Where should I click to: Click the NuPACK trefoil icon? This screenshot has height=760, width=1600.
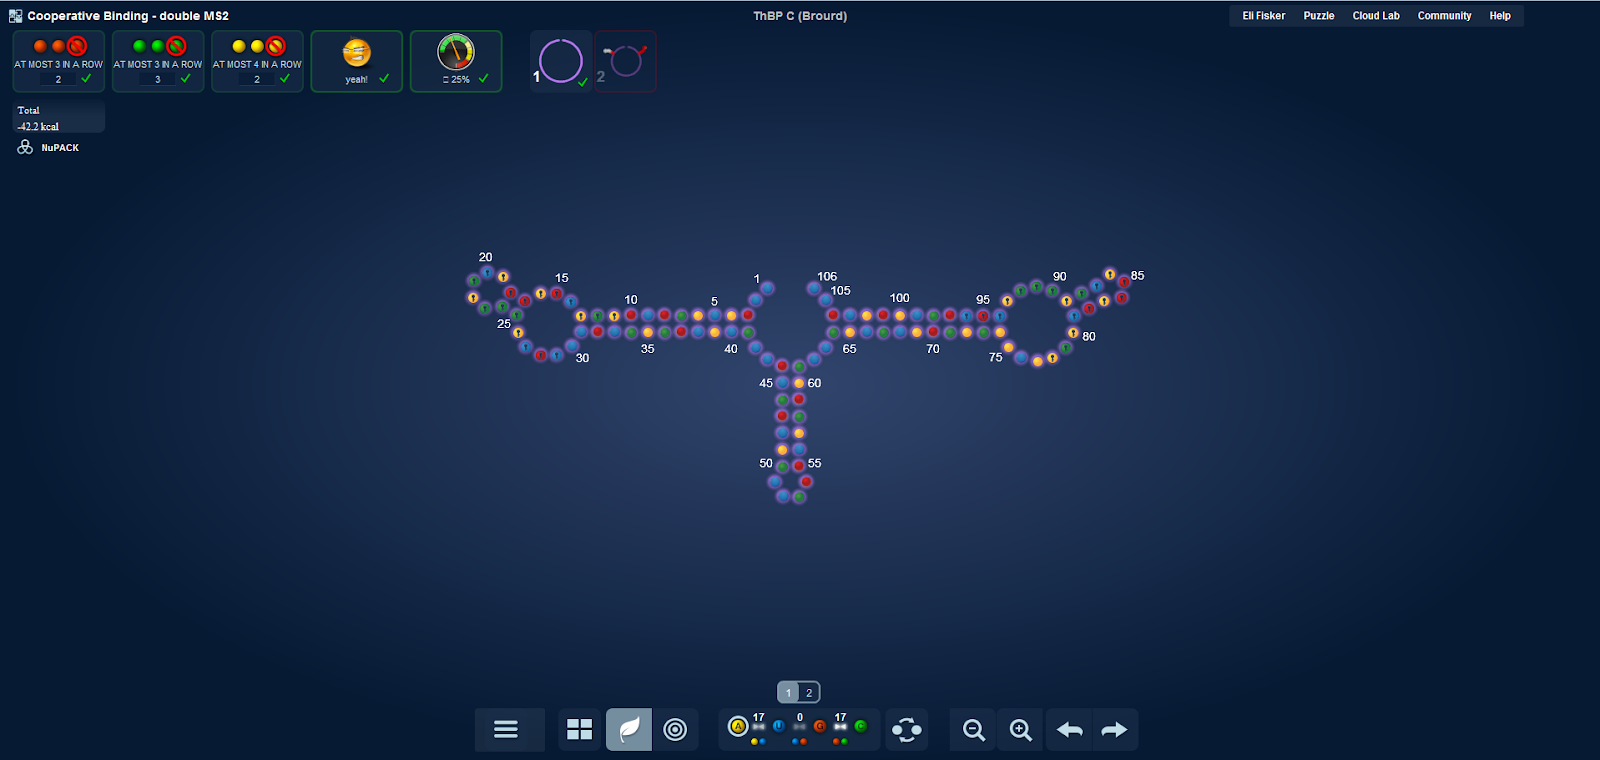point(25,147)
